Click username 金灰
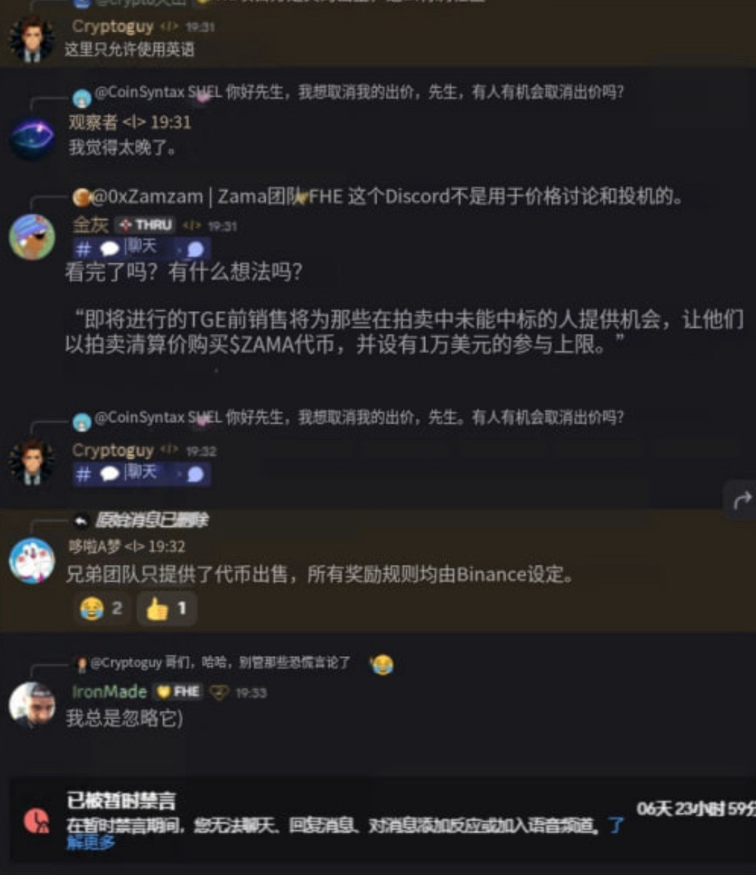This screenshot has height=875, width=756. click(x=90, y=225)
